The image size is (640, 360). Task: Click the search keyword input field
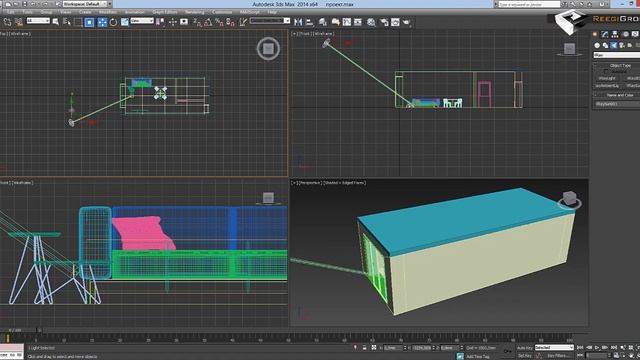(x=529, y=4)
